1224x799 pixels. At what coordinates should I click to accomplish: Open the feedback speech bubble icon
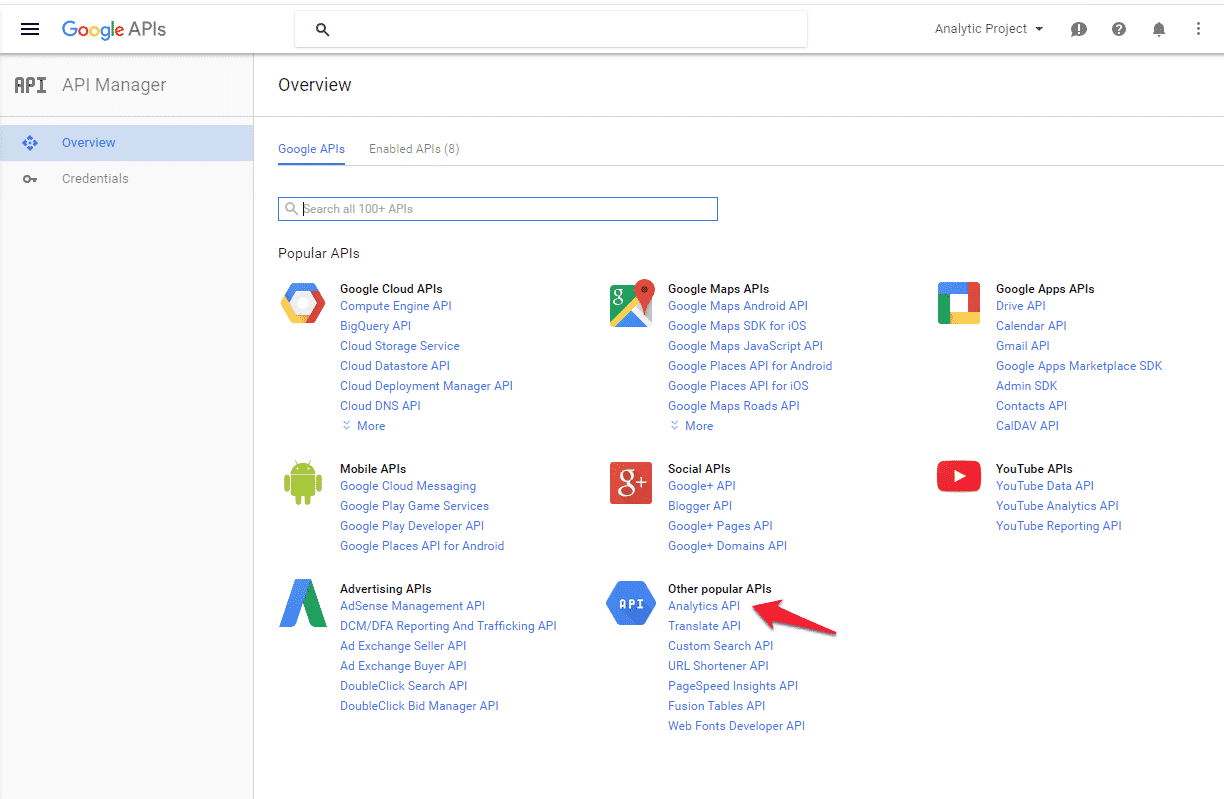click(1079, 29)
